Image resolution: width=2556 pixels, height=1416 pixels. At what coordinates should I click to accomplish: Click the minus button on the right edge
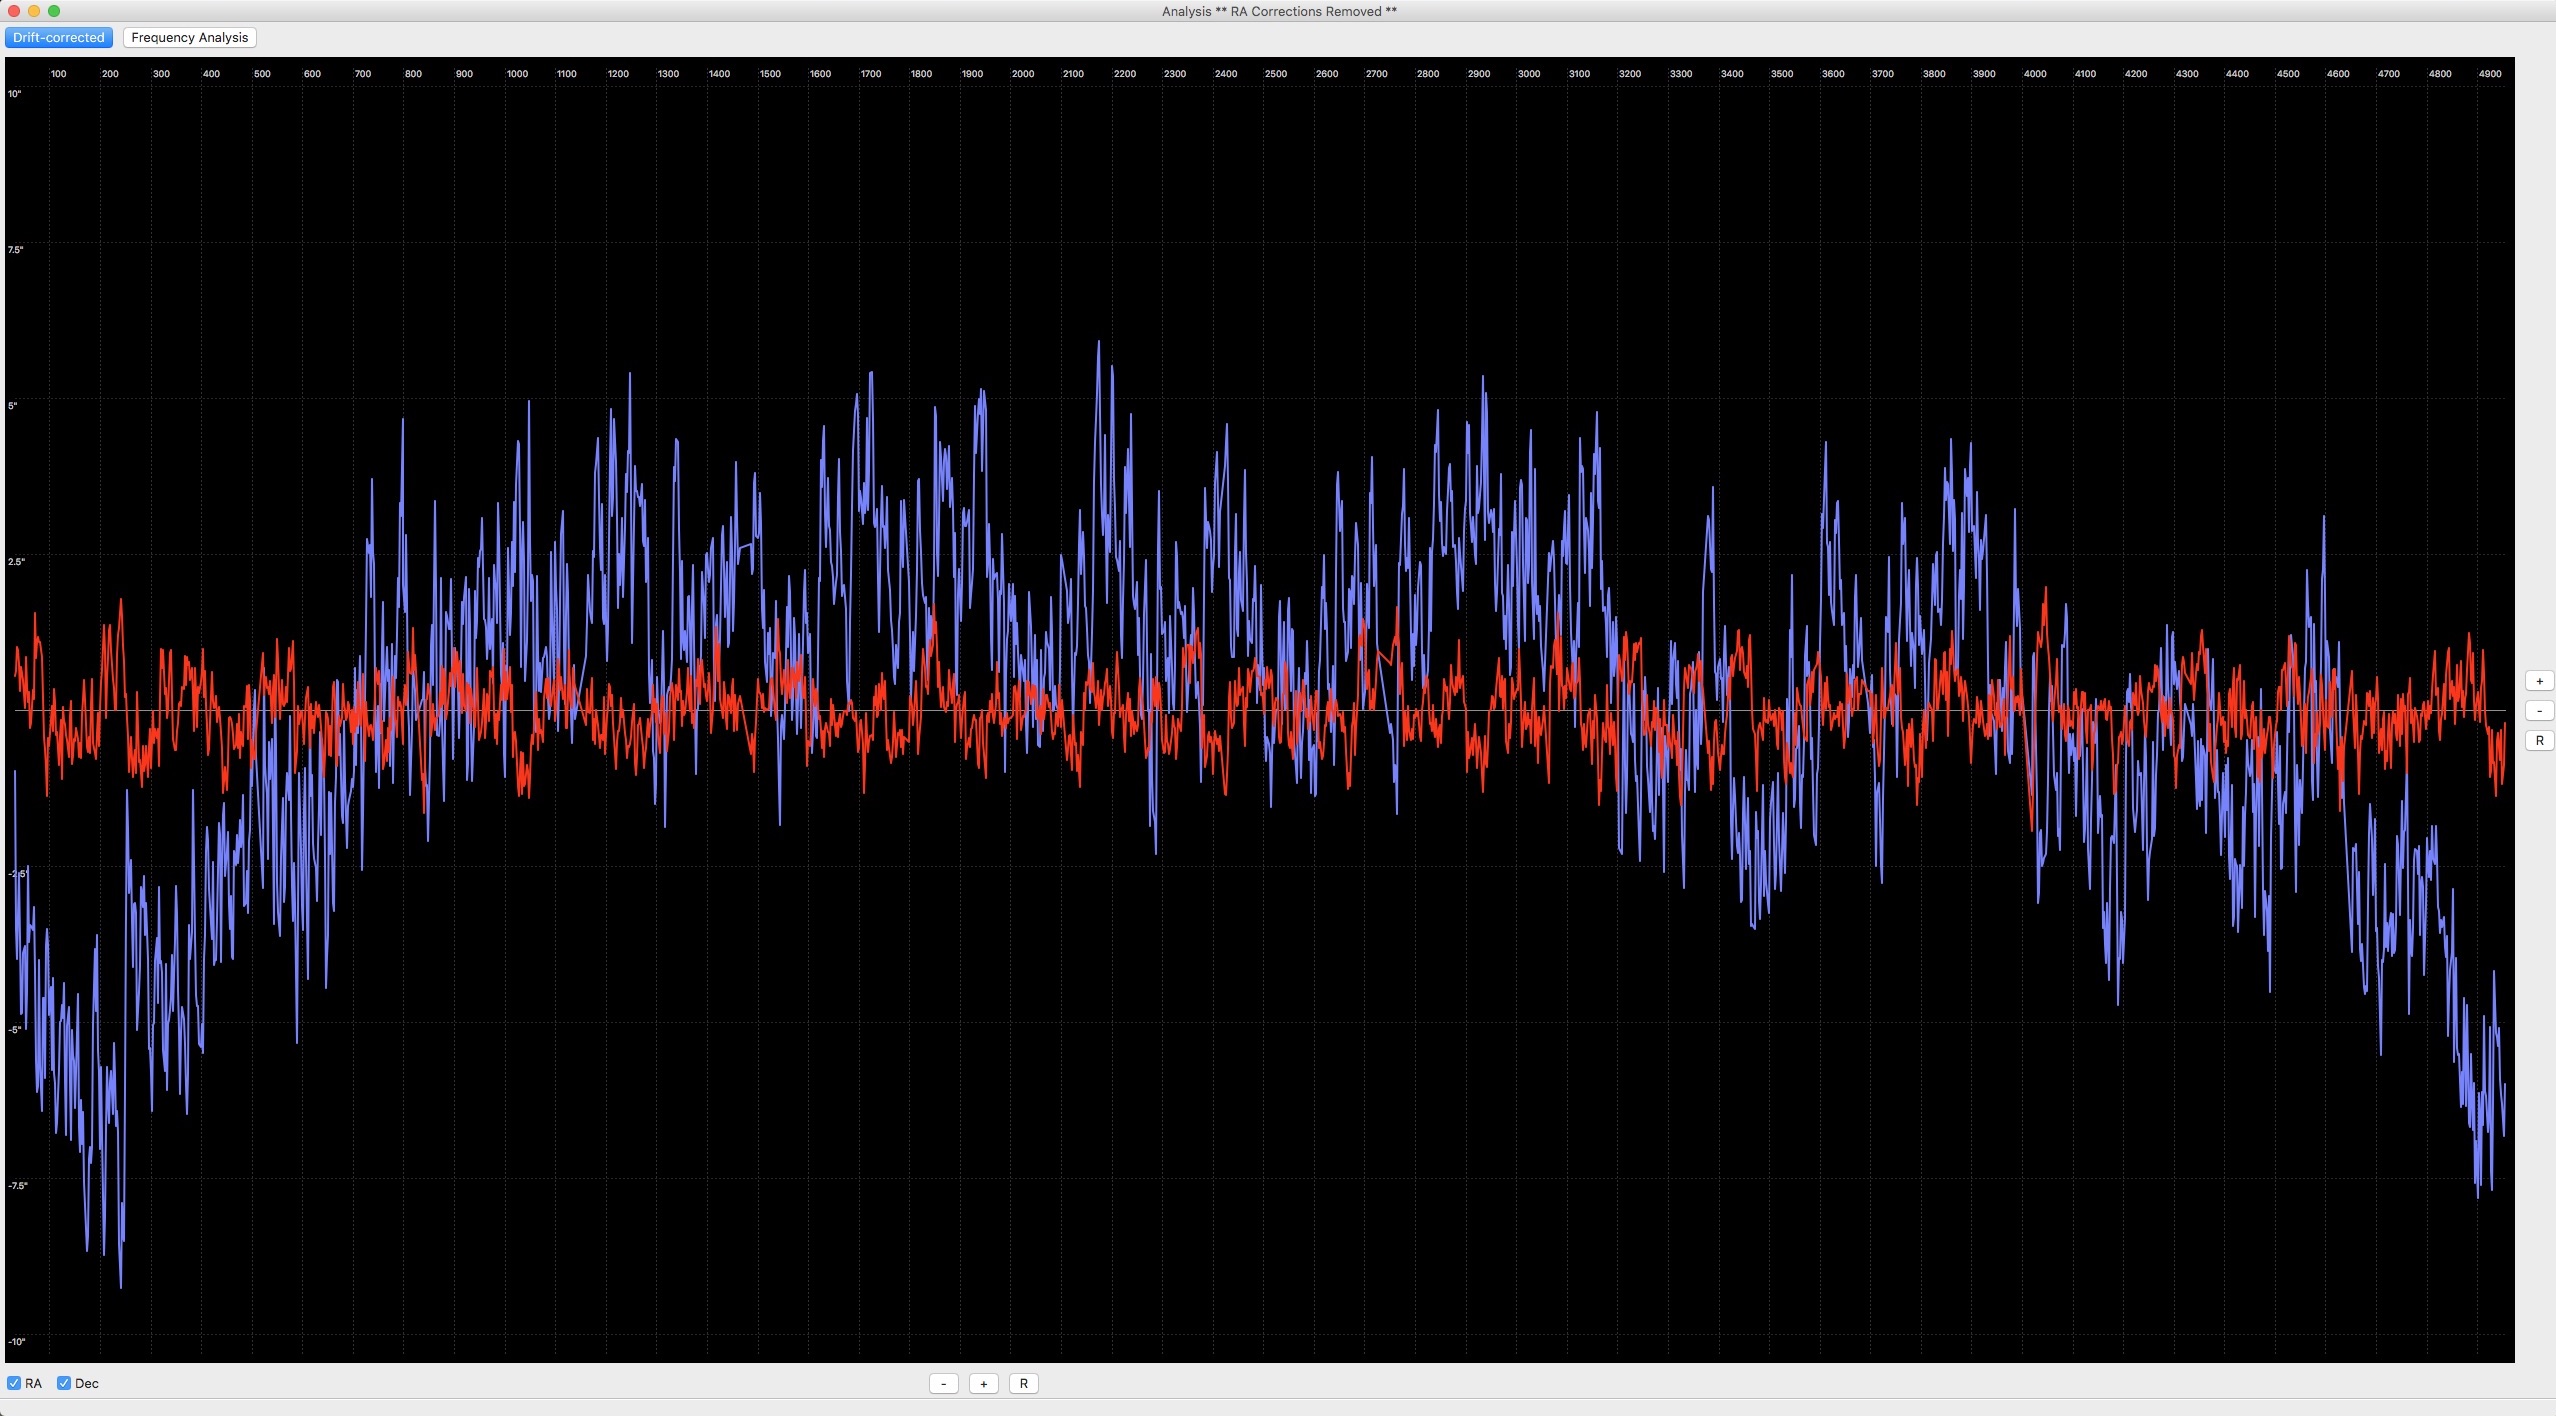point(2539,711)
